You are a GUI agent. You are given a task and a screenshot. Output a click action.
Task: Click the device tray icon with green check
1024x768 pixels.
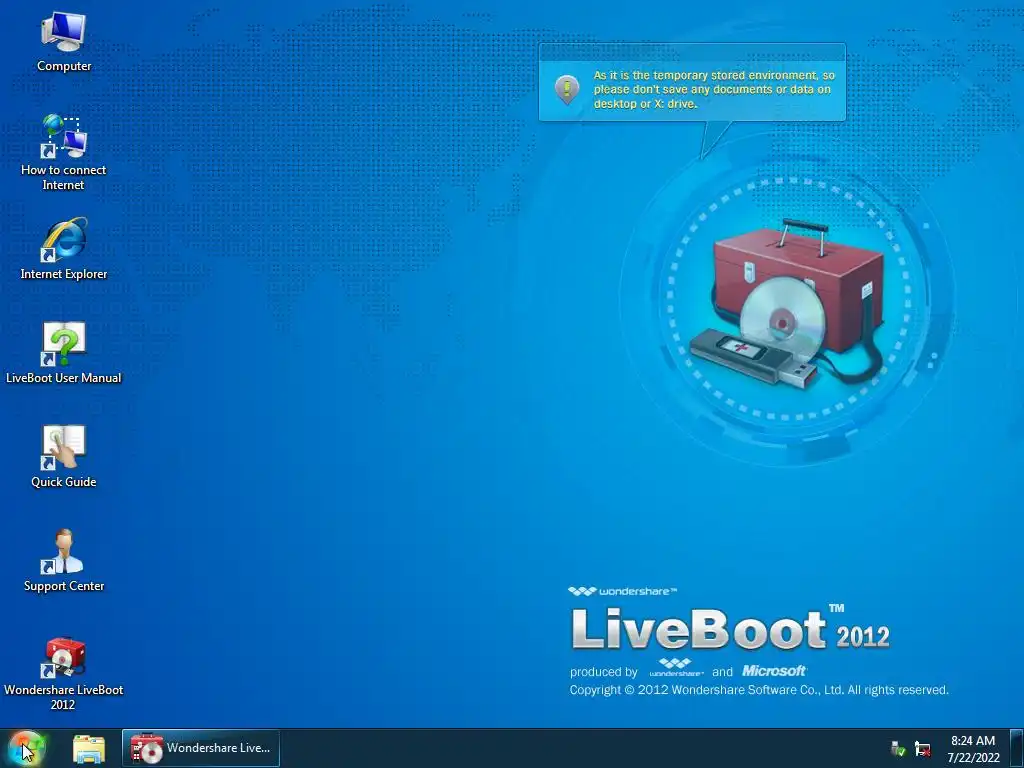[898, 748]
